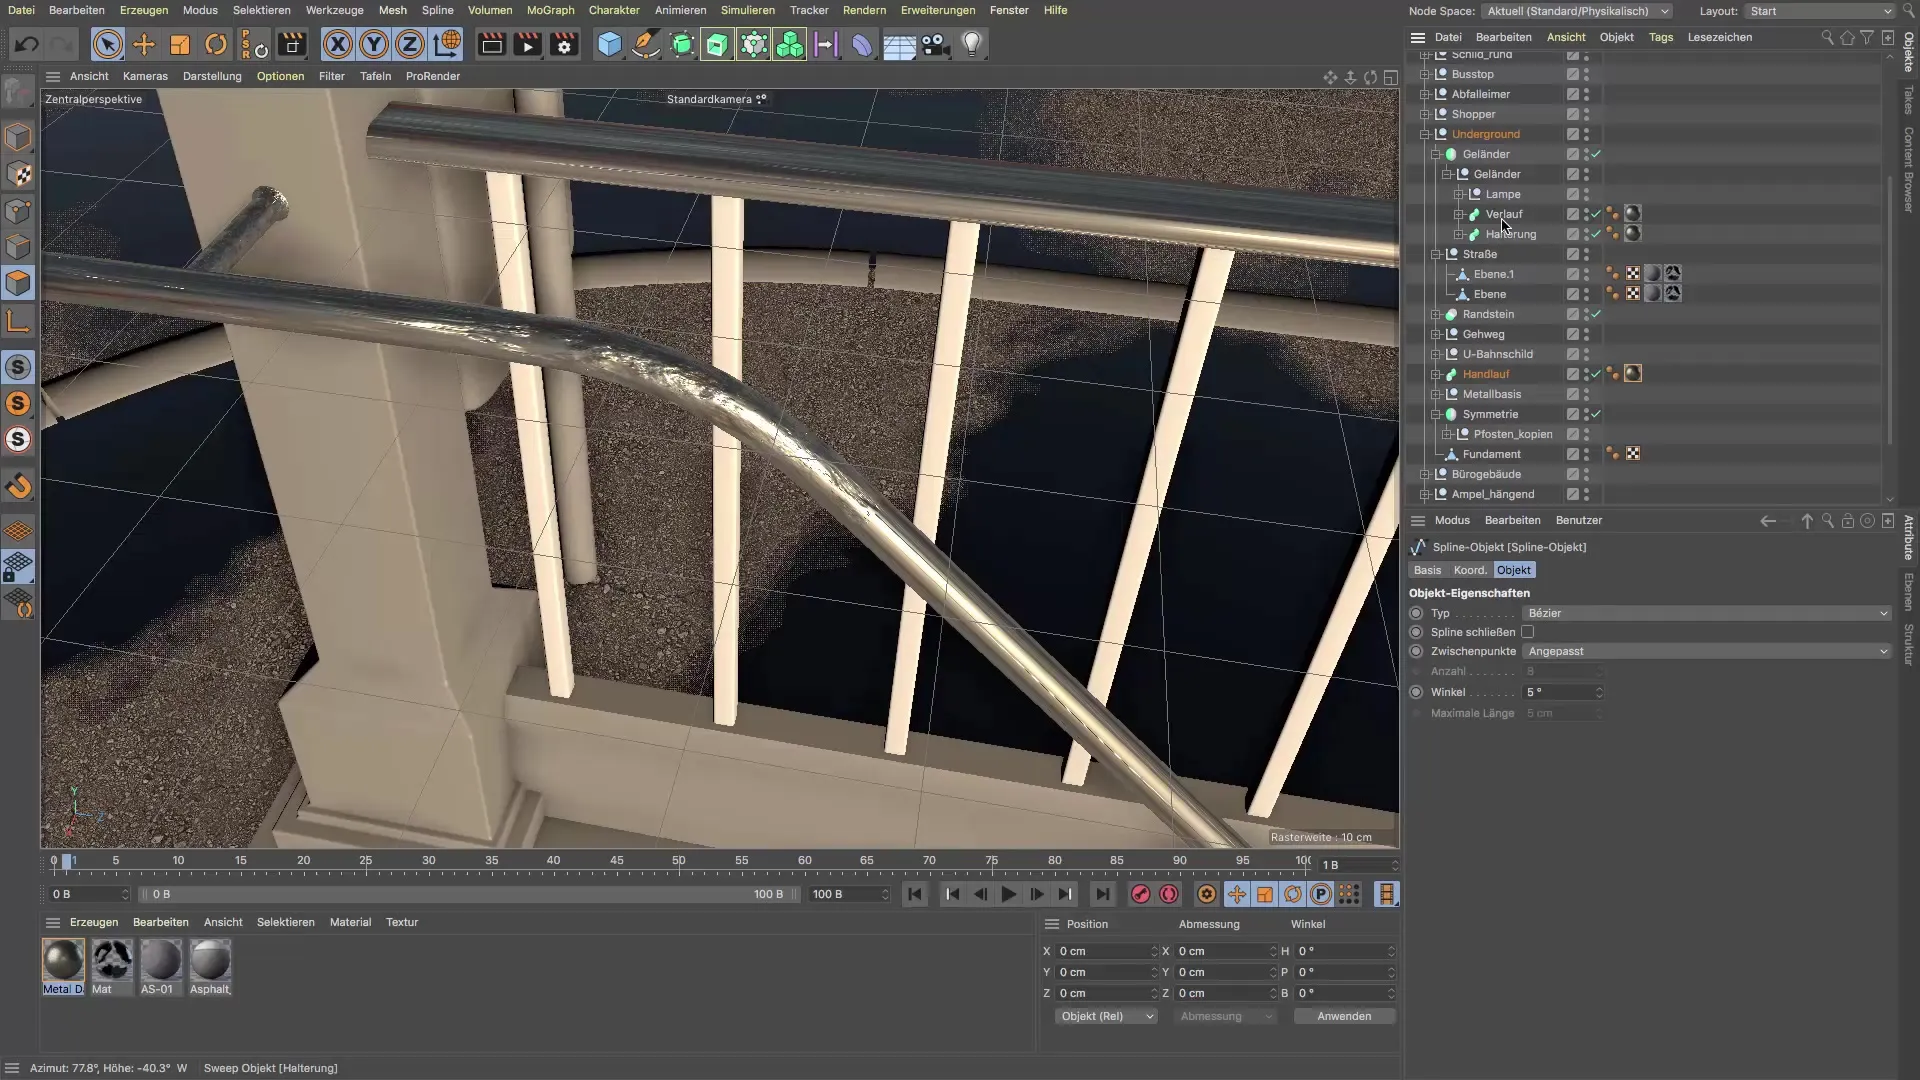Open the Layout Start dropdown

pos(1819,11)
